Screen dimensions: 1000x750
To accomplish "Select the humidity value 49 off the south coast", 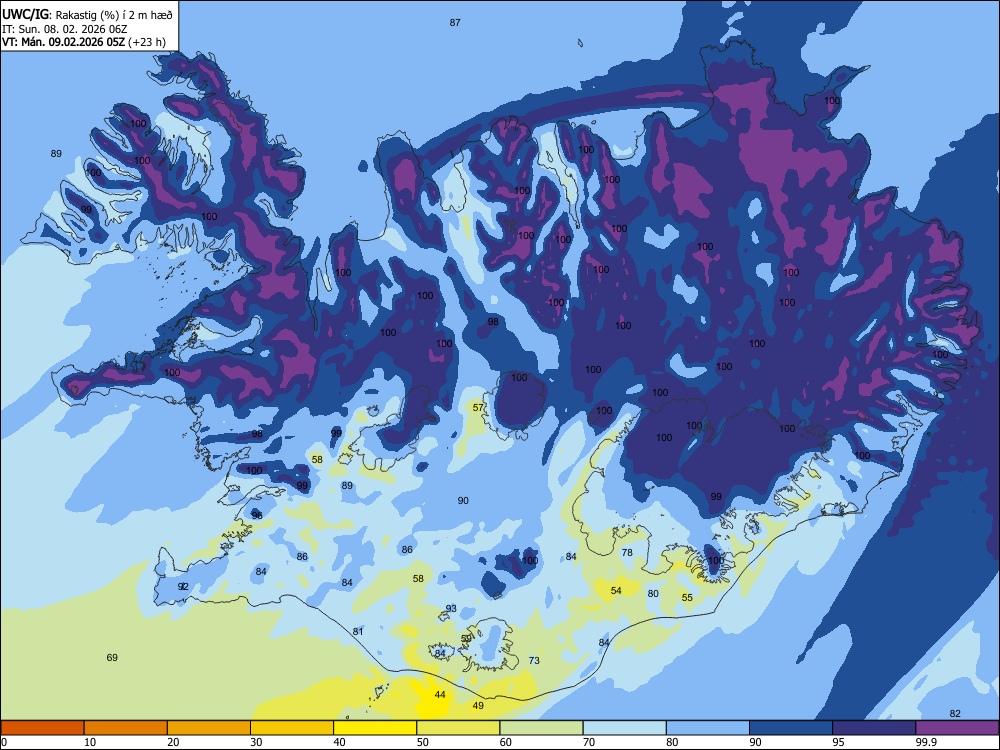I will point(478,705).
